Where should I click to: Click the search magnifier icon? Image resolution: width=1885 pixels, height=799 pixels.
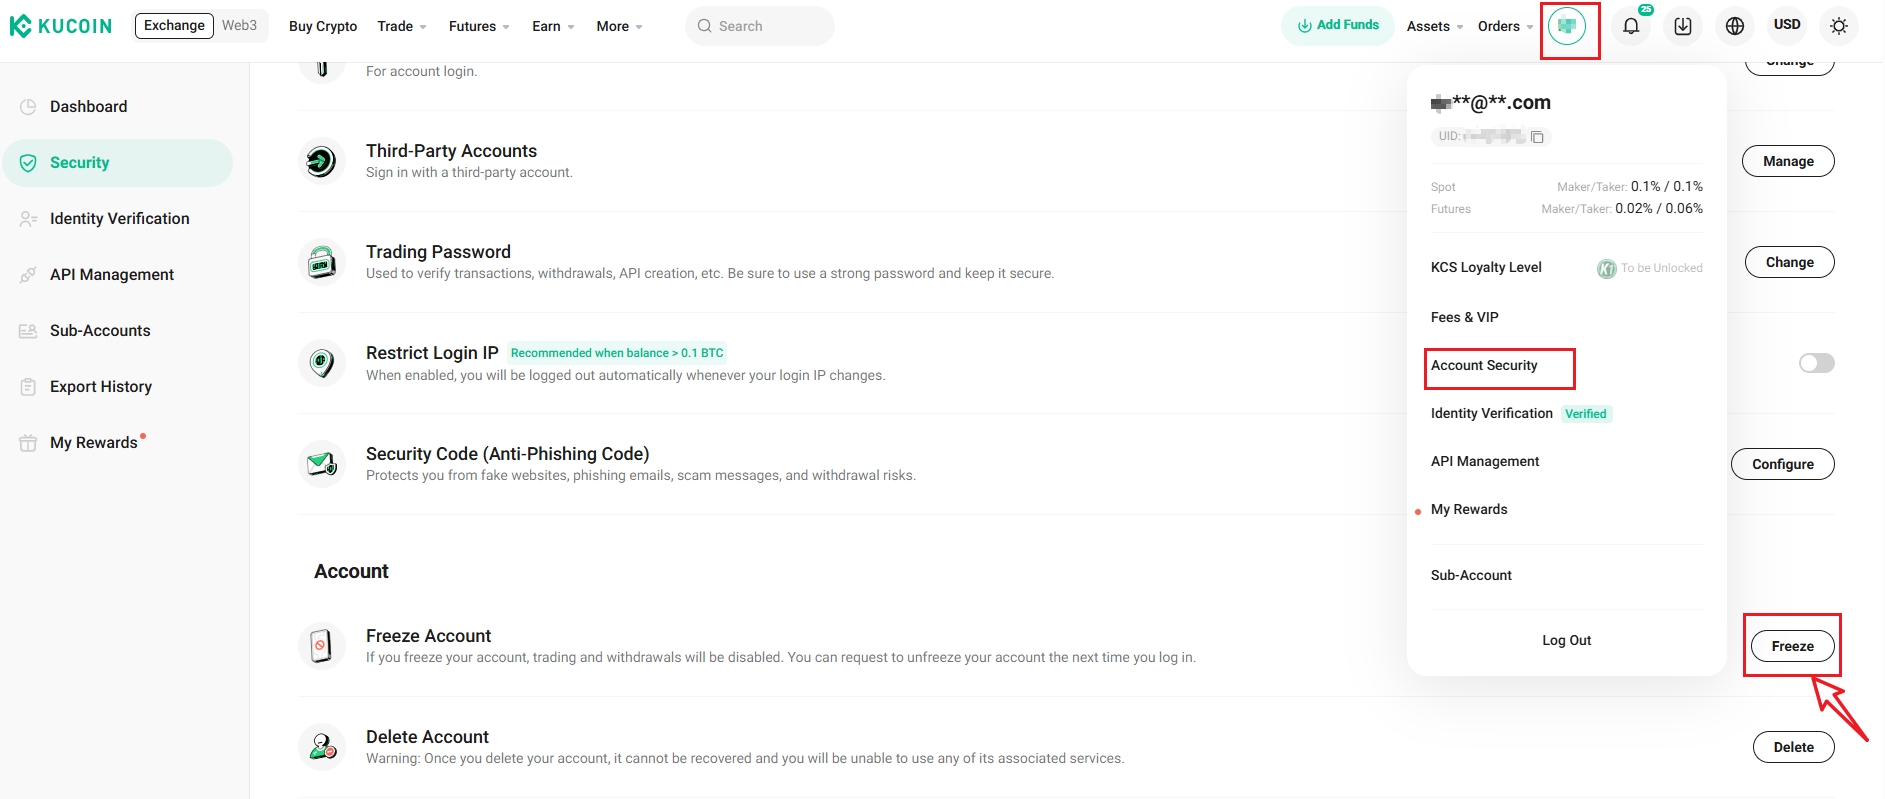705,26
